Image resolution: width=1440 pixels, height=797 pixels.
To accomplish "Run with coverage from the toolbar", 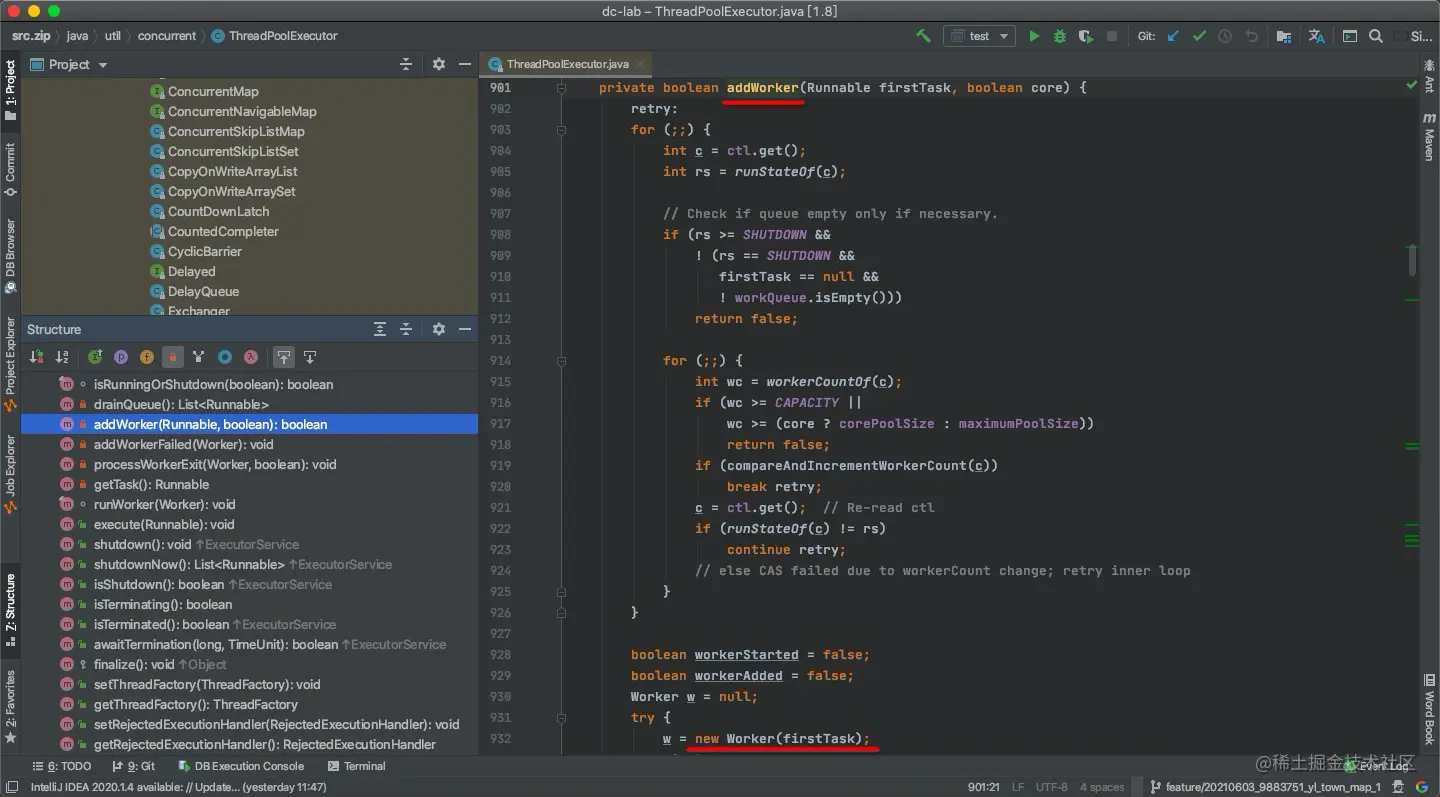I will 1086,36.
